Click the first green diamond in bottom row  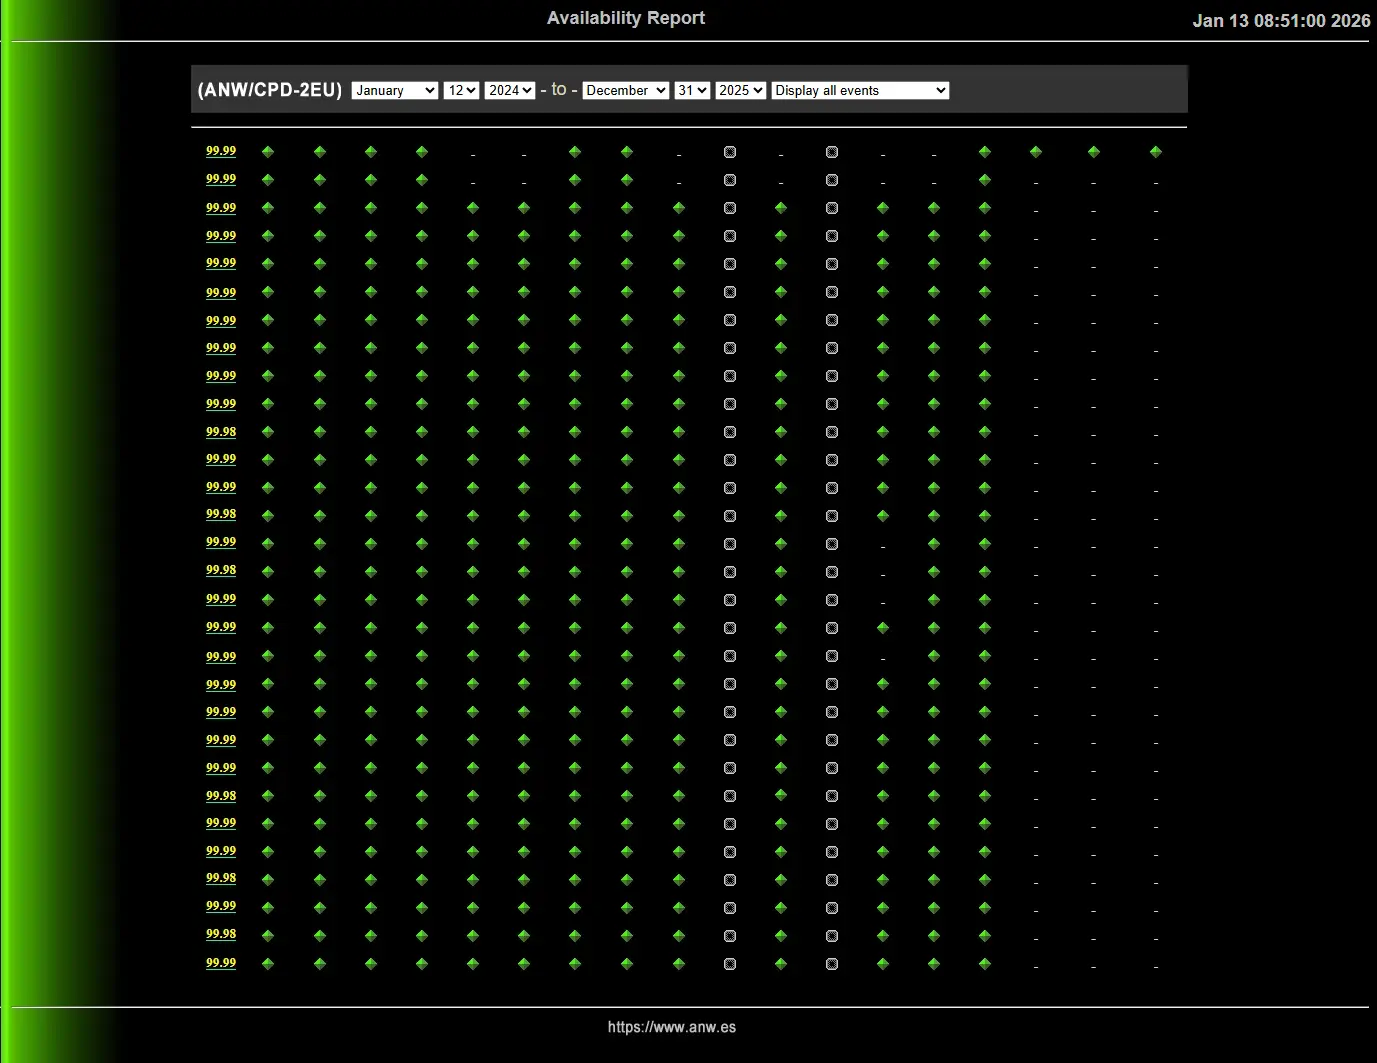[268, 964]
